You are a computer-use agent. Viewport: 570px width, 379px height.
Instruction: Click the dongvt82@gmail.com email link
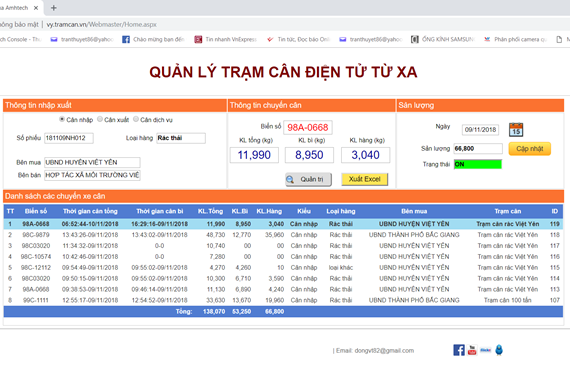[x=384, y=351]
